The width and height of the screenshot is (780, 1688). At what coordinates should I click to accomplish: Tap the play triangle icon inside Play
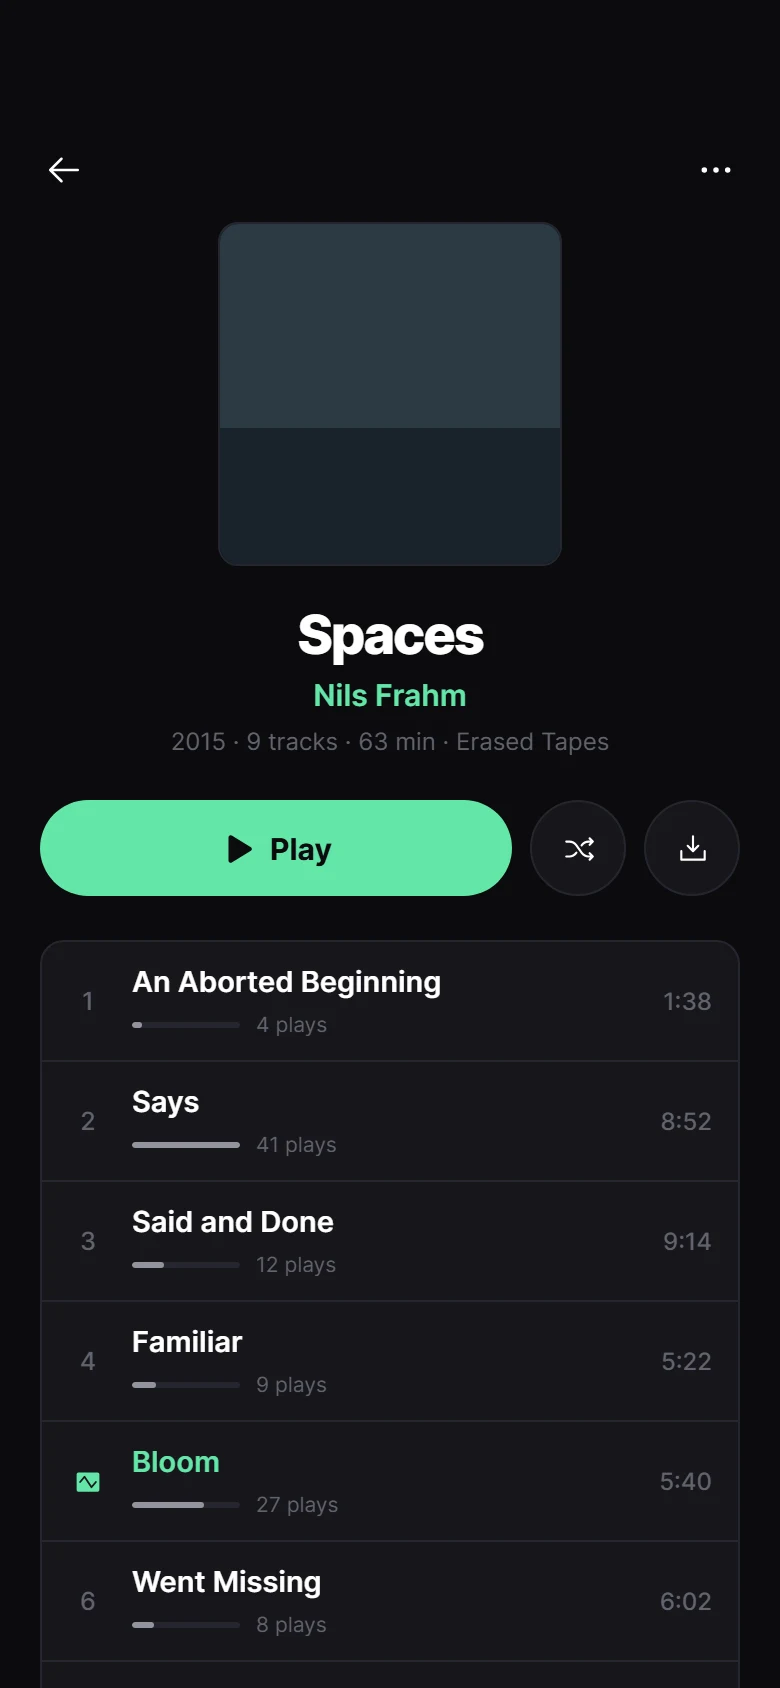pyautogui.click(x=240, y=849)
